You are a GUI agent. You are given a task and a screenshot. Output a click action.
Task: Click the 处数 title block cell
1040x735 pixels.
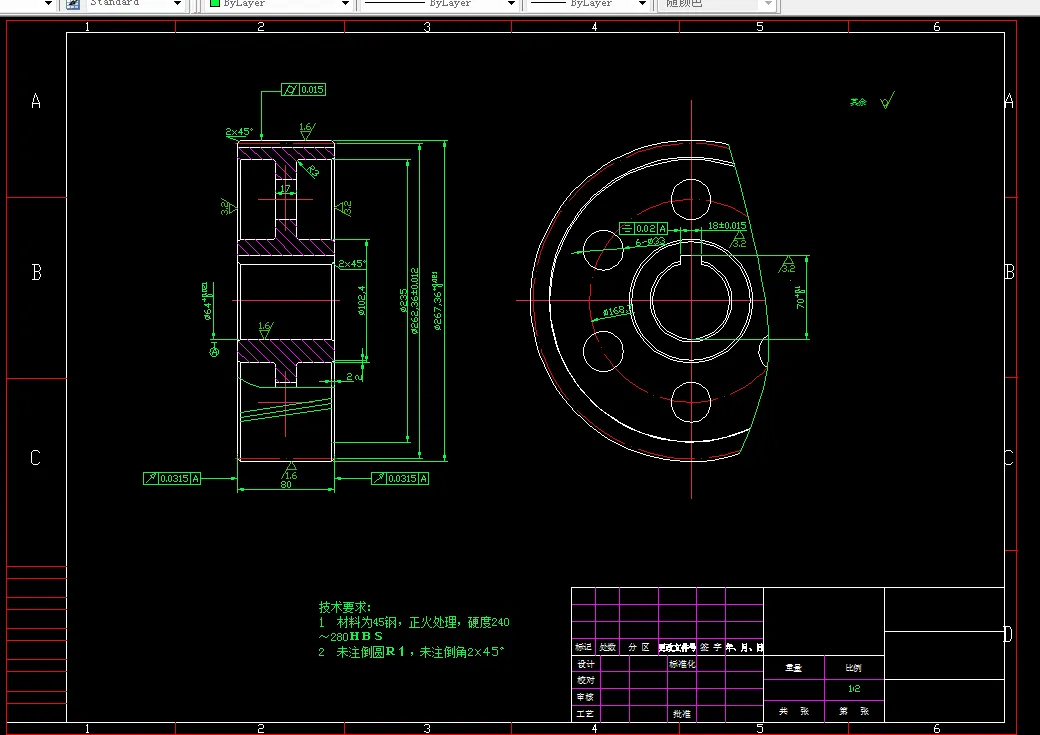pos(608,647)
